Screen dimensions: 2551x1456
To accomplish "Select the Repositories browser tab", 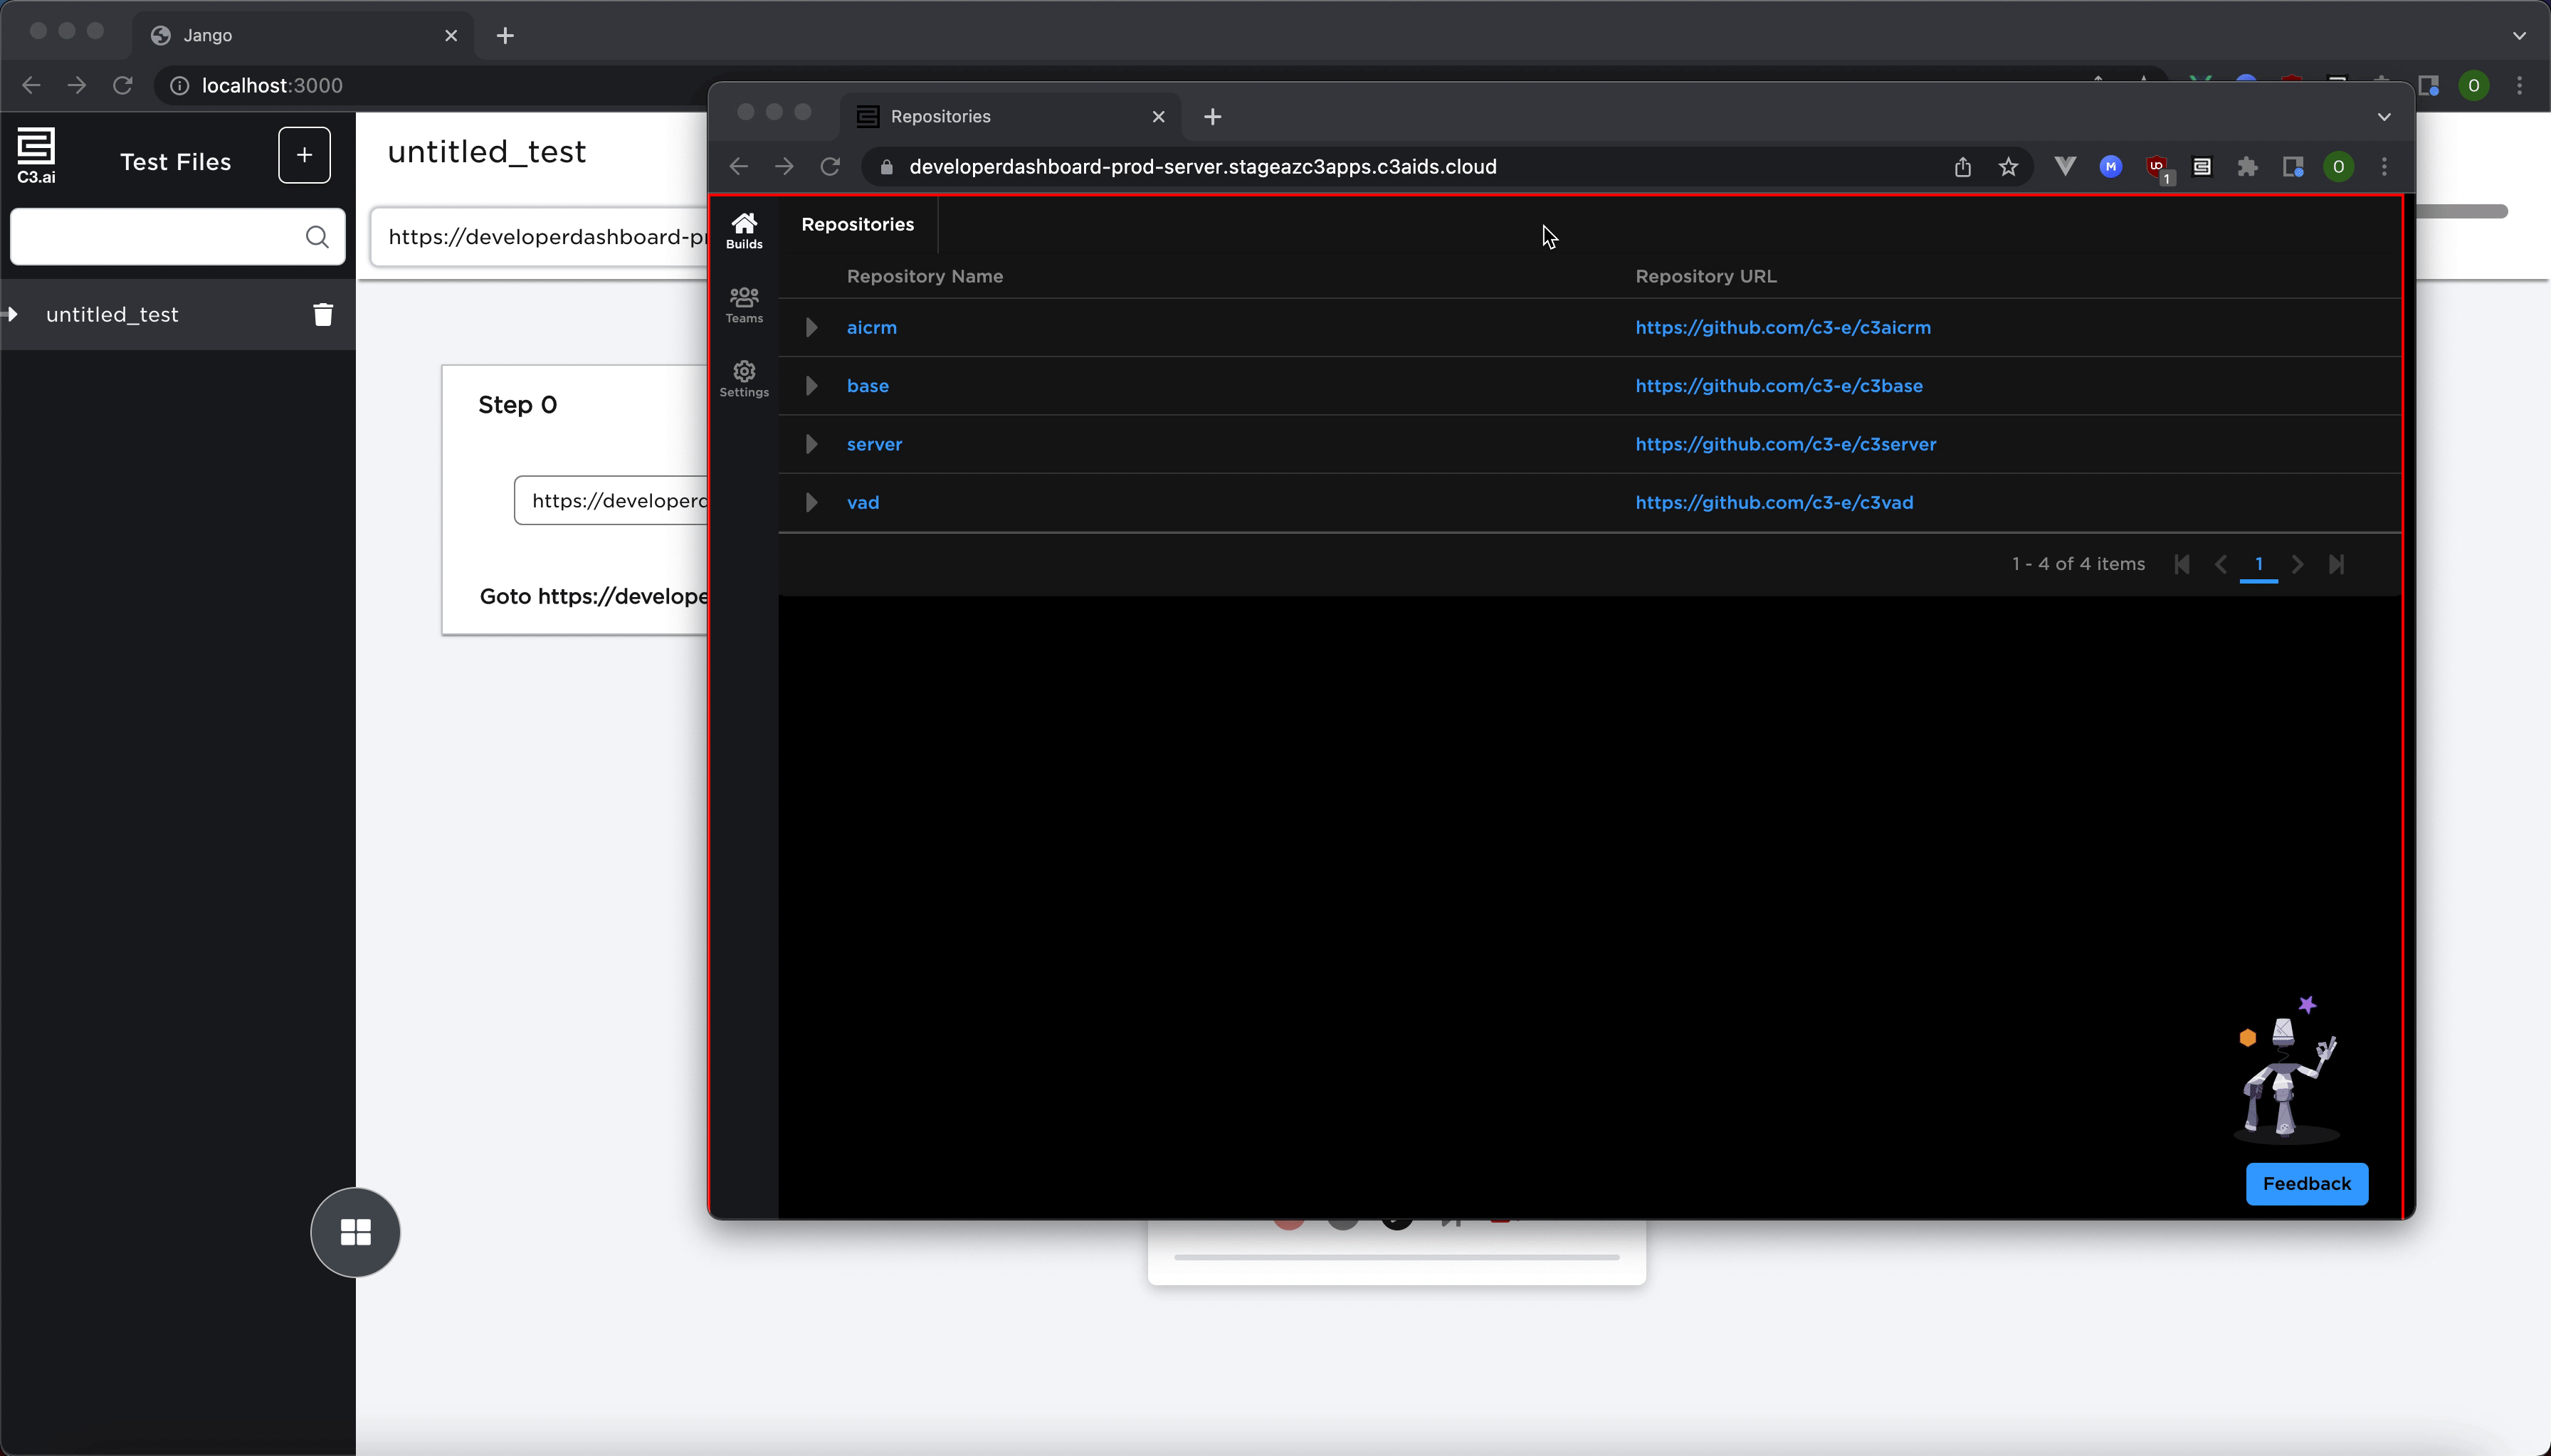I will click(1000, 116).
